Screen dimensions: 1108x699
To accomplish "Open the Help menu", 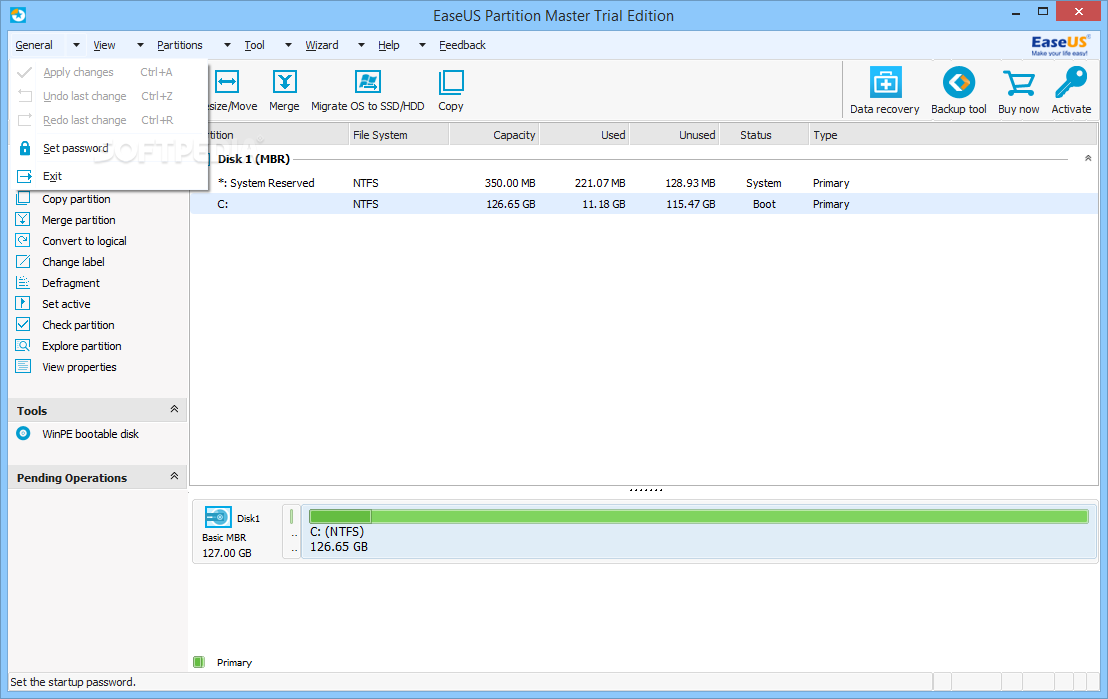I will [389, 45].
